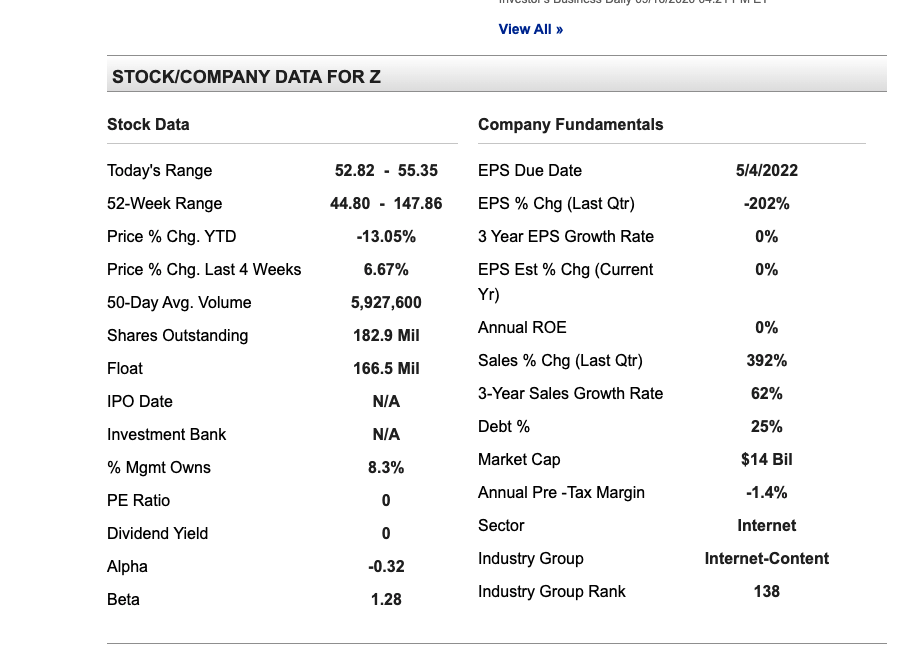The width and height of the screenshot is (900, 646).
Task: Select the market cap value $14 Bil
Action: click(x=767, y=459)
